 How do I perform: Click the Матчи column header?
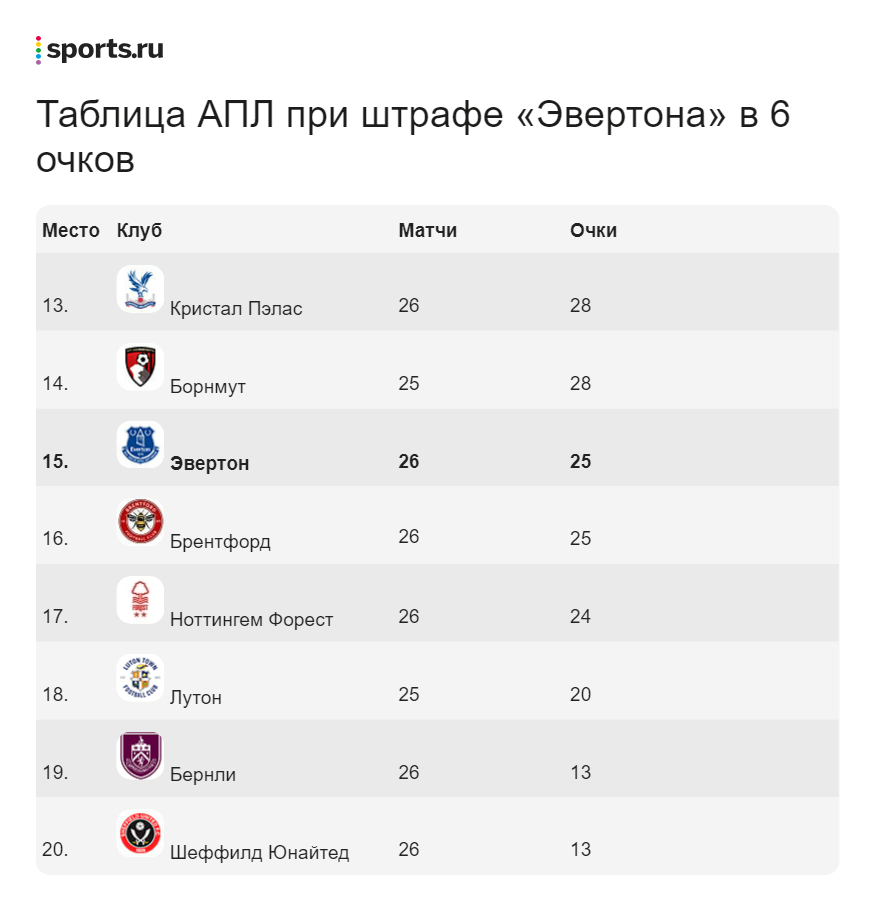tap(427, 231)
